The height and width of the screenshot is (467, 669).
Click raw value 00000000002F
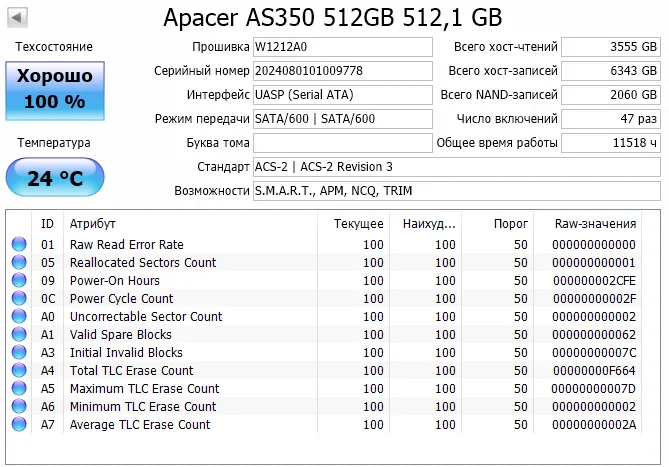pos(594,299)
